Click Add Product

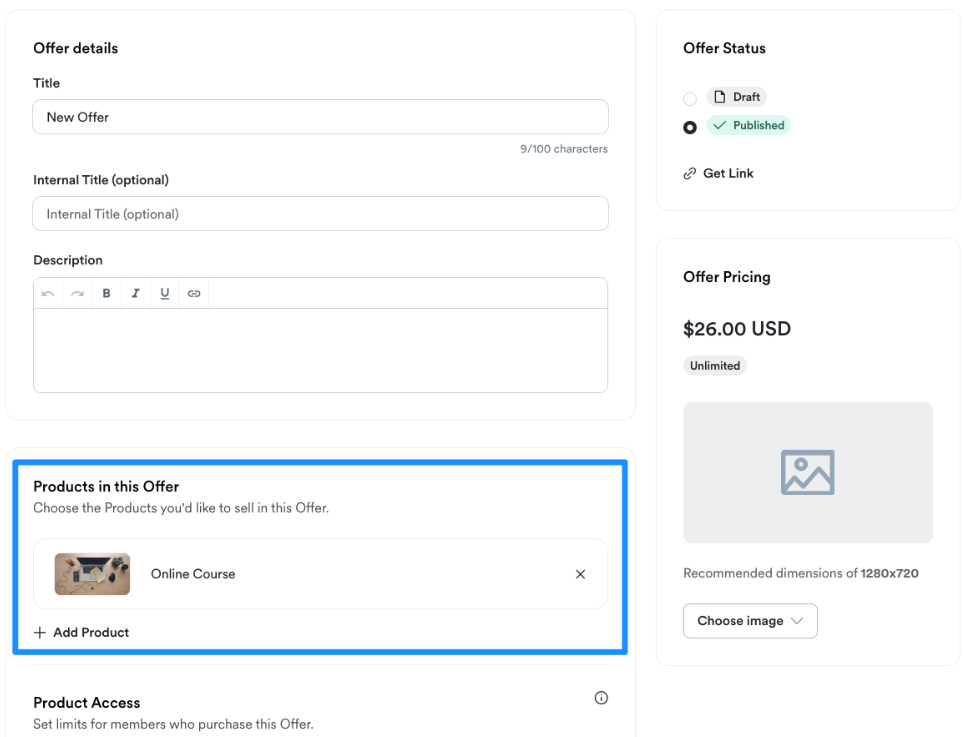(82, 633)
